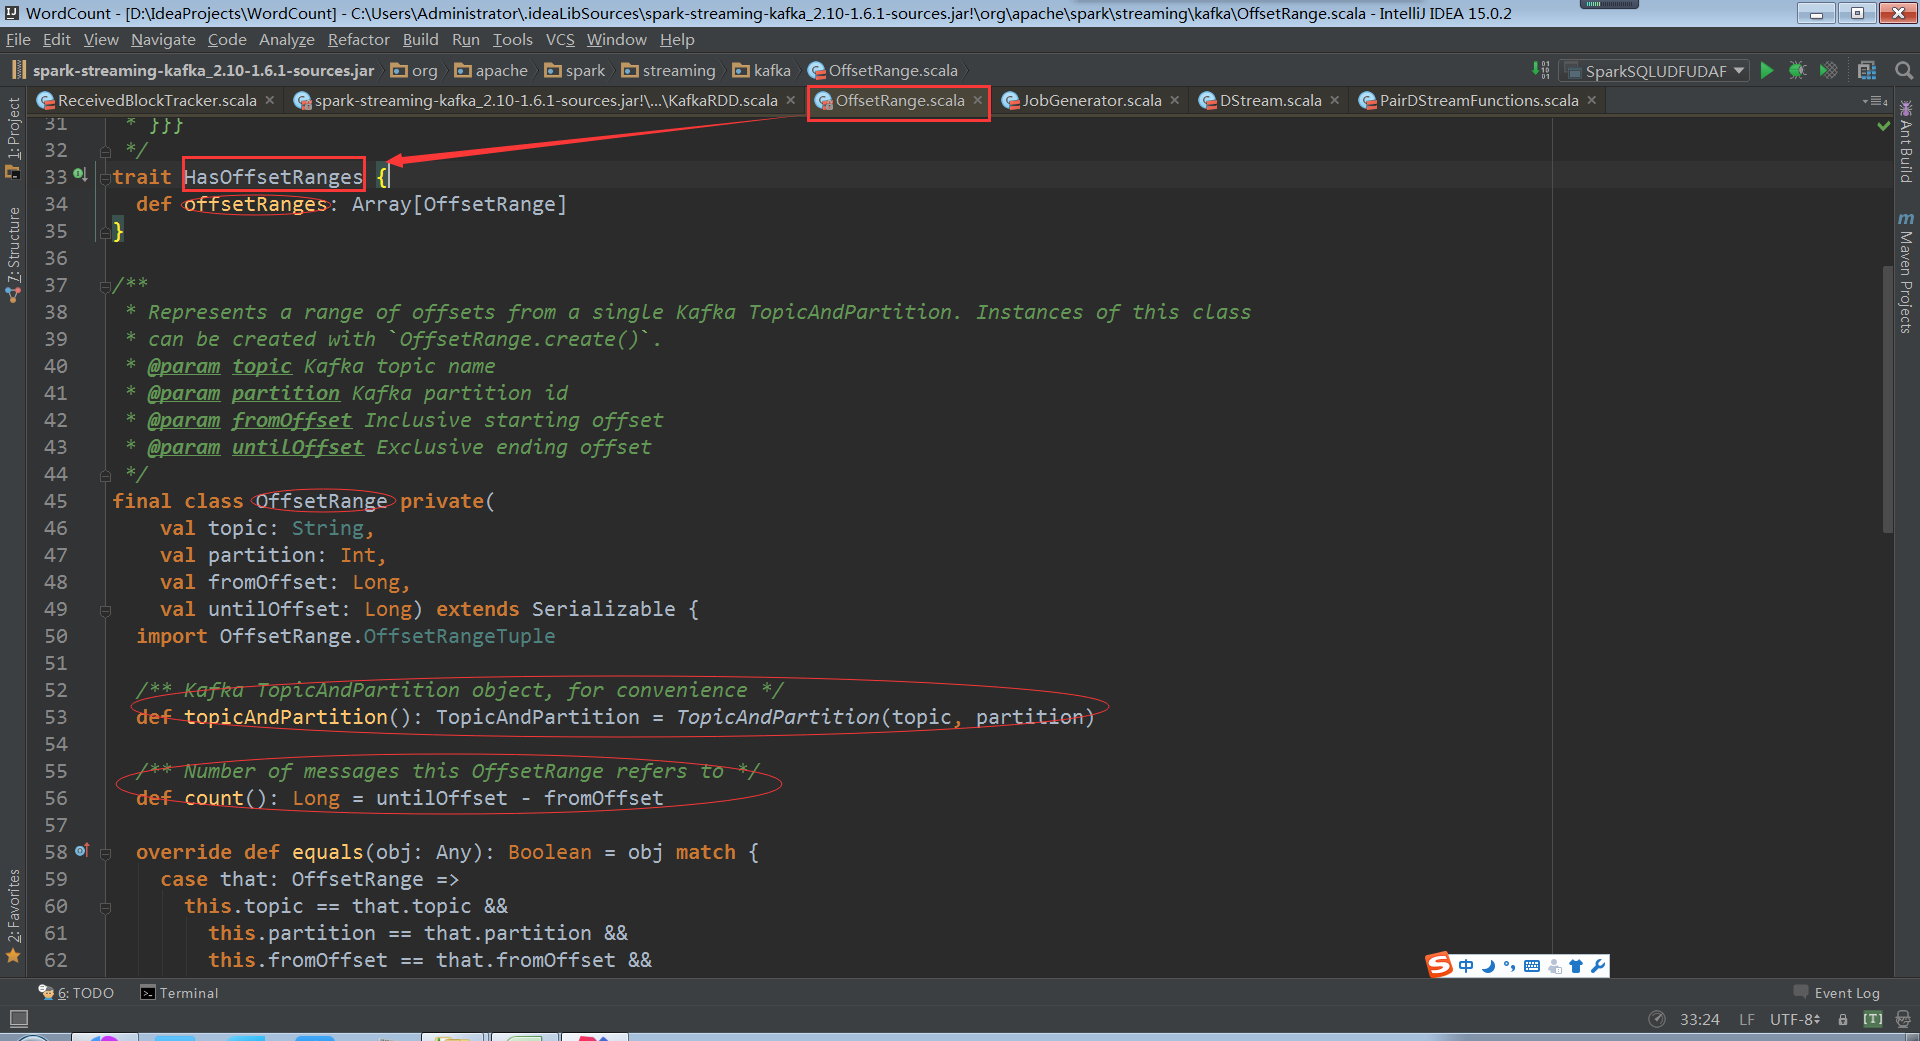The width and height of the screenshot is (1920, 1041).
Task: Close the DStream.scala tab
Action: [1335, 101]
